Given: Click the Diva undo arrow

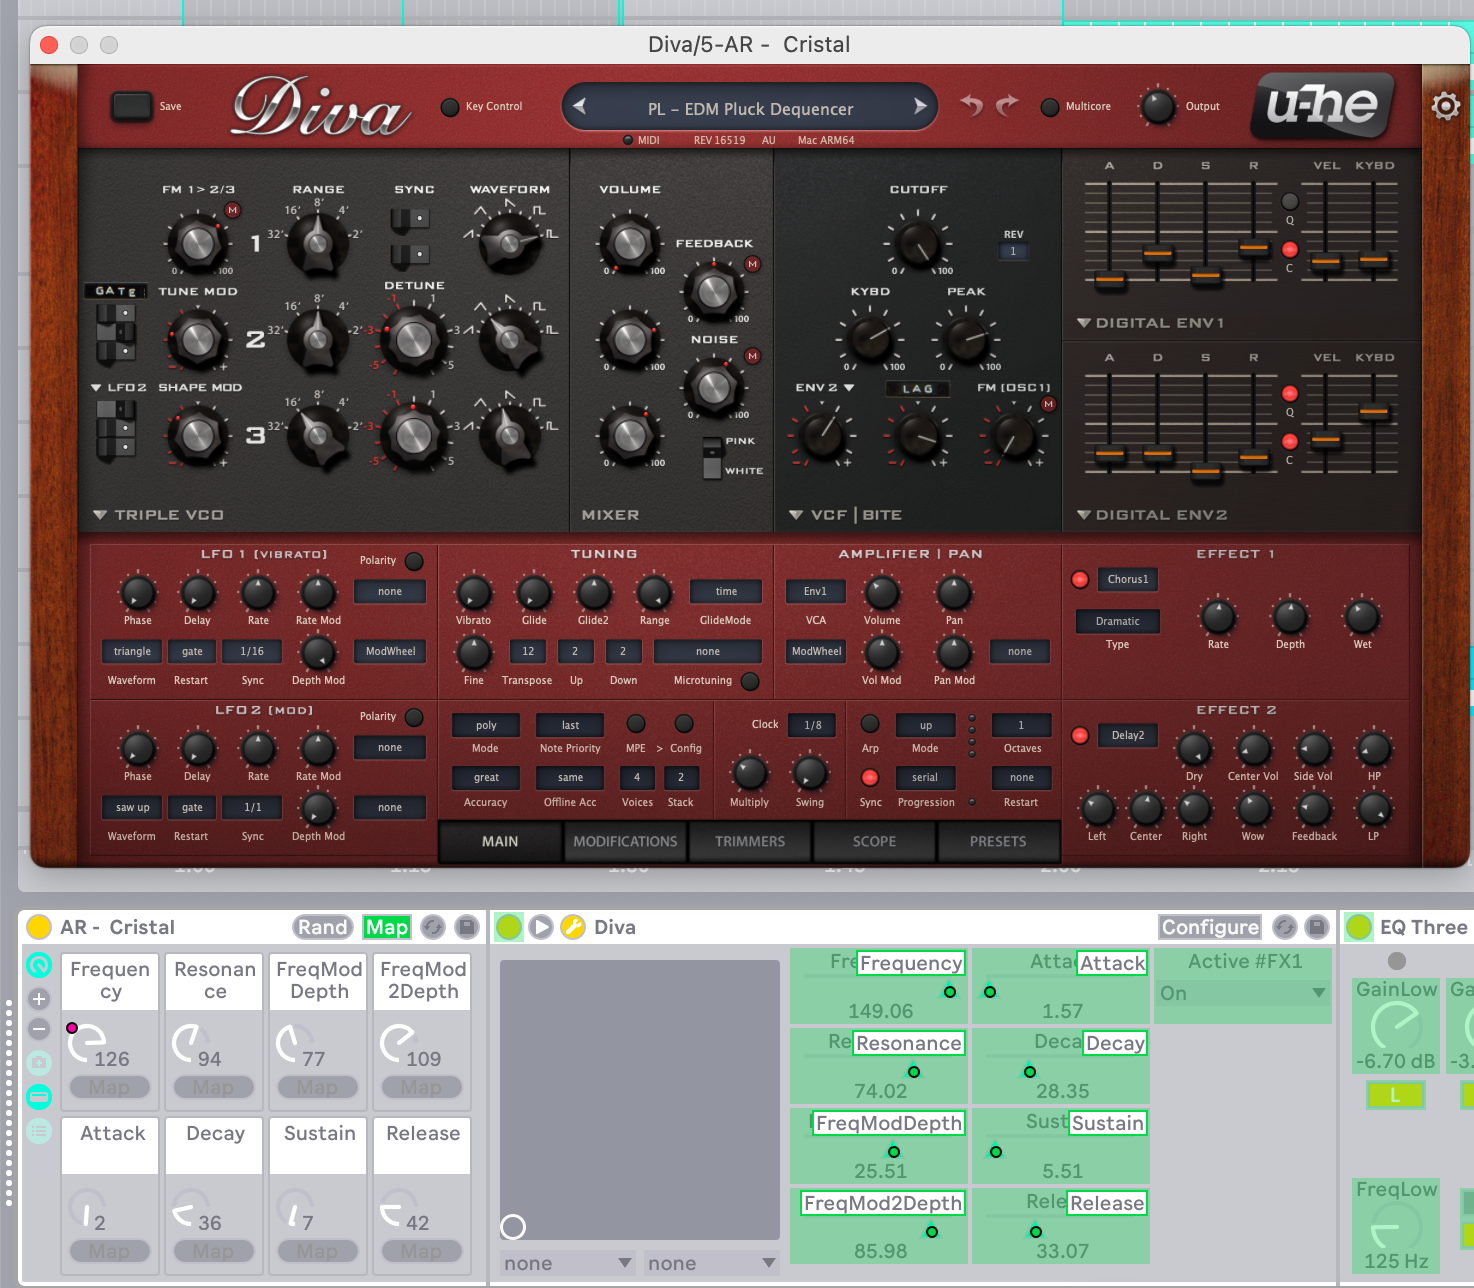Looking at the screenshot, I should click(971, 105).
